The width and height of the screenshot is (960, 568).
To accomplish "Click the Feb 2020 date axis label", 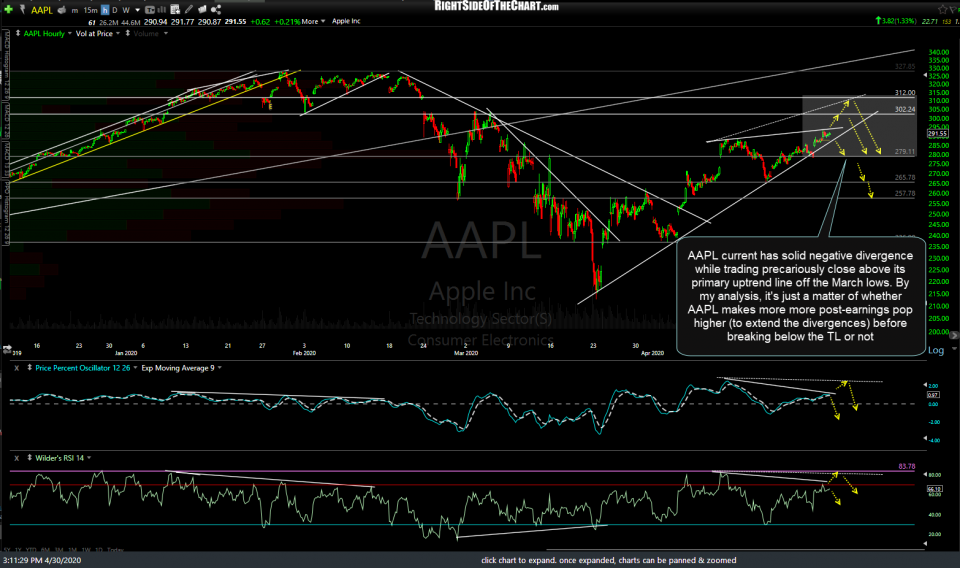I will tap(304, 353).
